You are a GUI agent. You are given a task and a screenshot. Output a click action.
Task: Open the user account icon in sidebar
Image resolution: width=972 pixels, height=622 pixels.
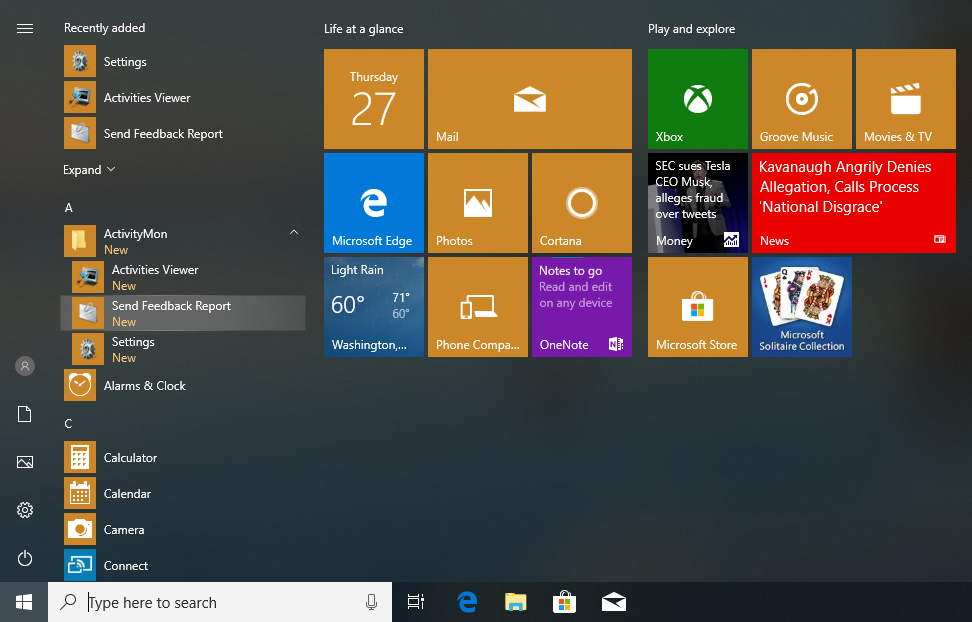click(x=25, y=366)
